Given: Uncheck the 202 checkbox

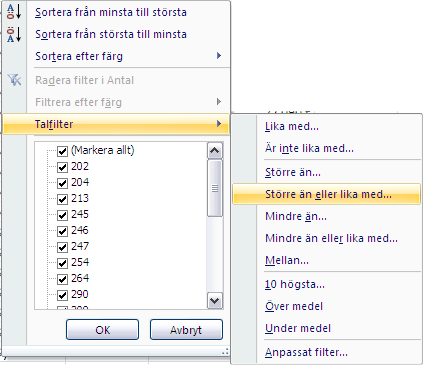Looking at the screenshot, I should pos(62,167).
